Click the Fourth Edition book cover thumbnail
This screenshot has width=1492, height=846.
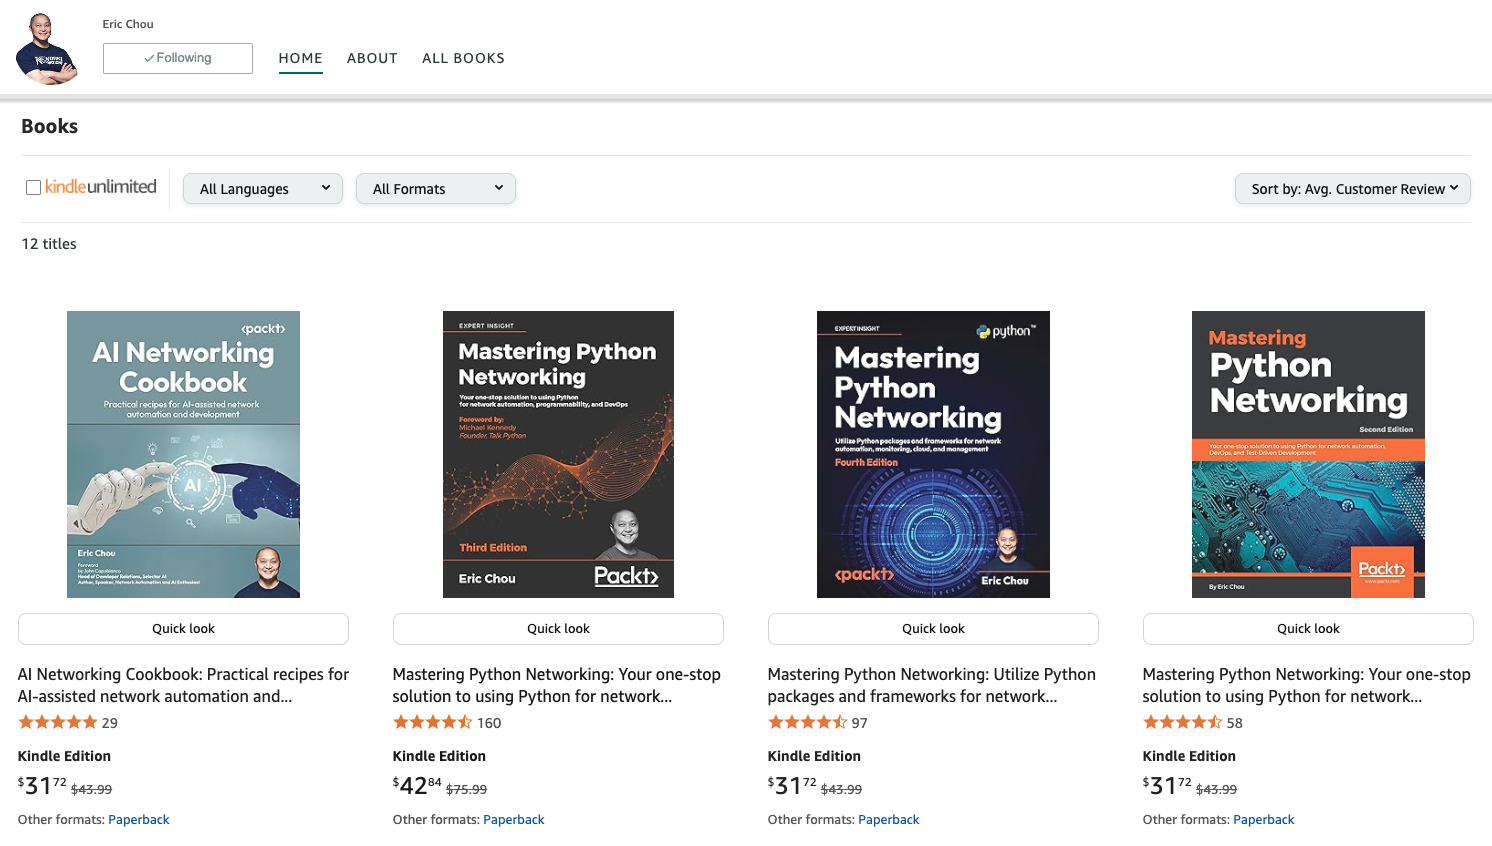[x=933, y=454]
